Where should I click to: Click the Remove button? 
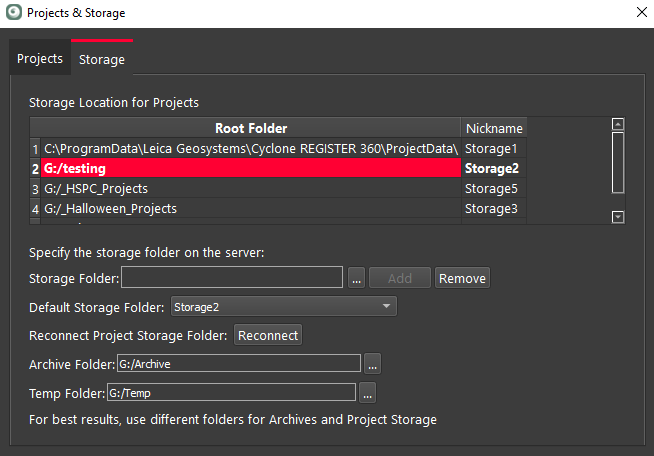462,278
